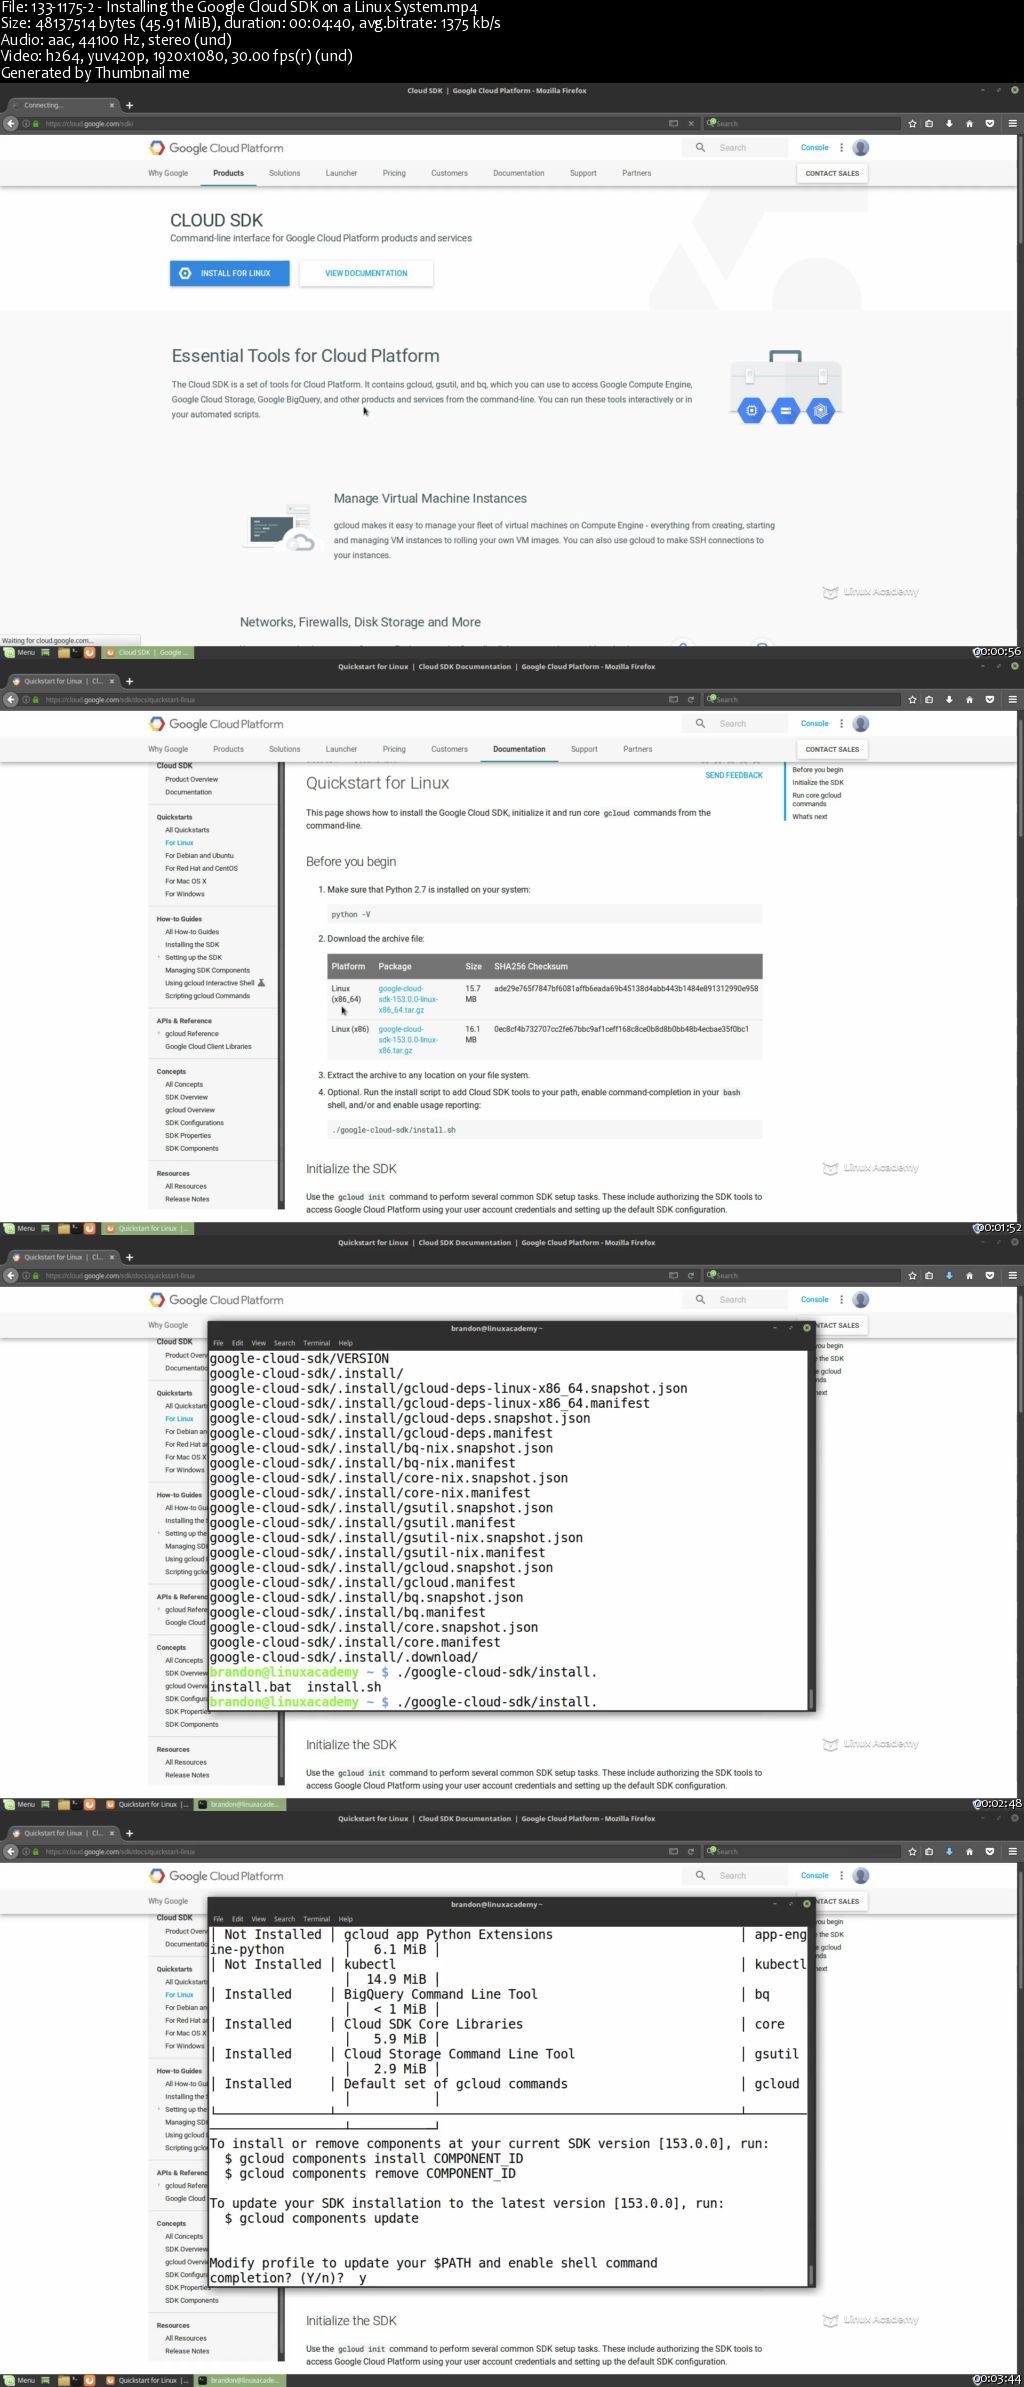
Task: Click the Pocket icon on the Cloud SDK page frame
Action: 990,123
